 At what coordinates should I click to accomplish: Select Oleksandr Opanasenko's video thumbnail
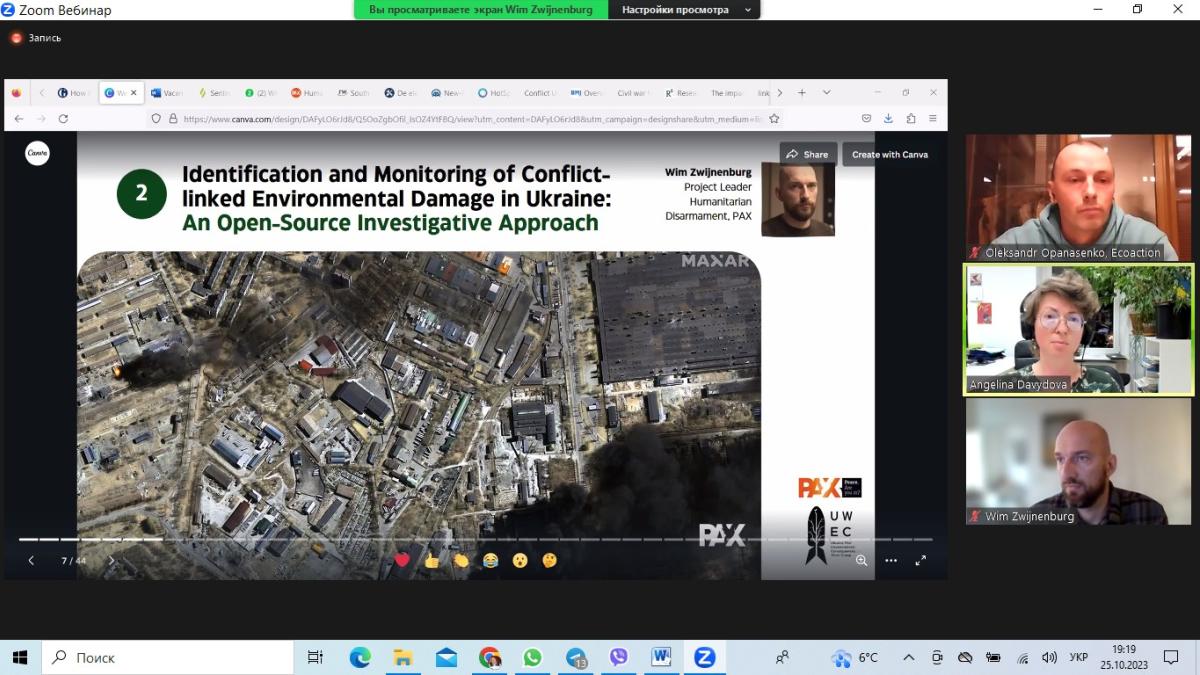(1078, 197)
